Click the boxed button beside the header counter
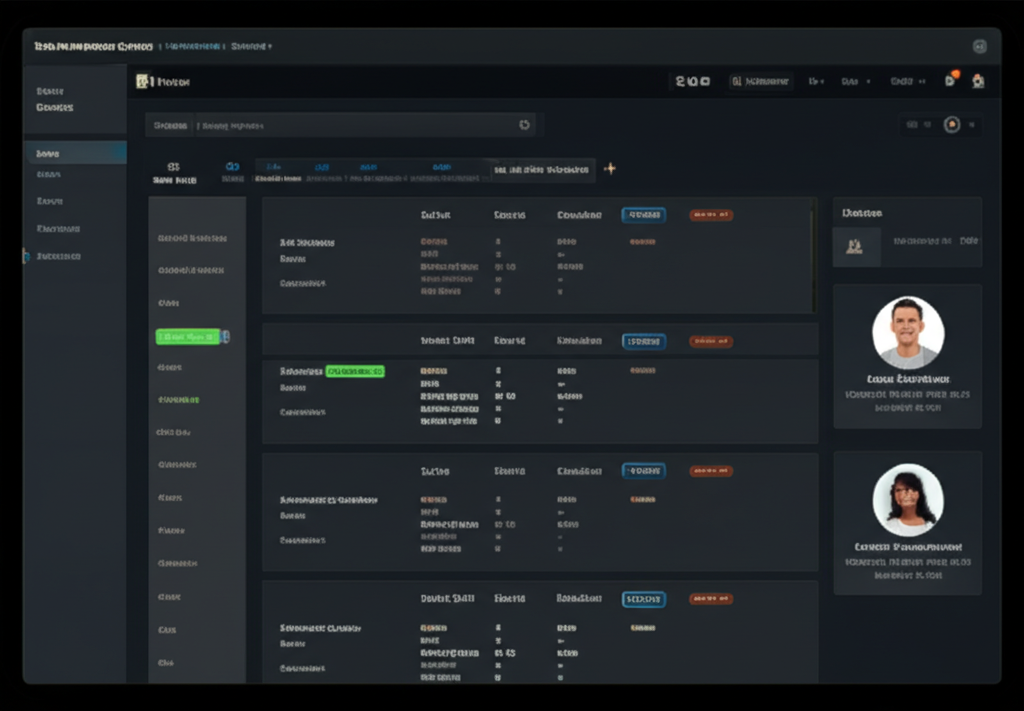Image resolution: width=1024 pixels, height=711 pixels. (760, 82)
